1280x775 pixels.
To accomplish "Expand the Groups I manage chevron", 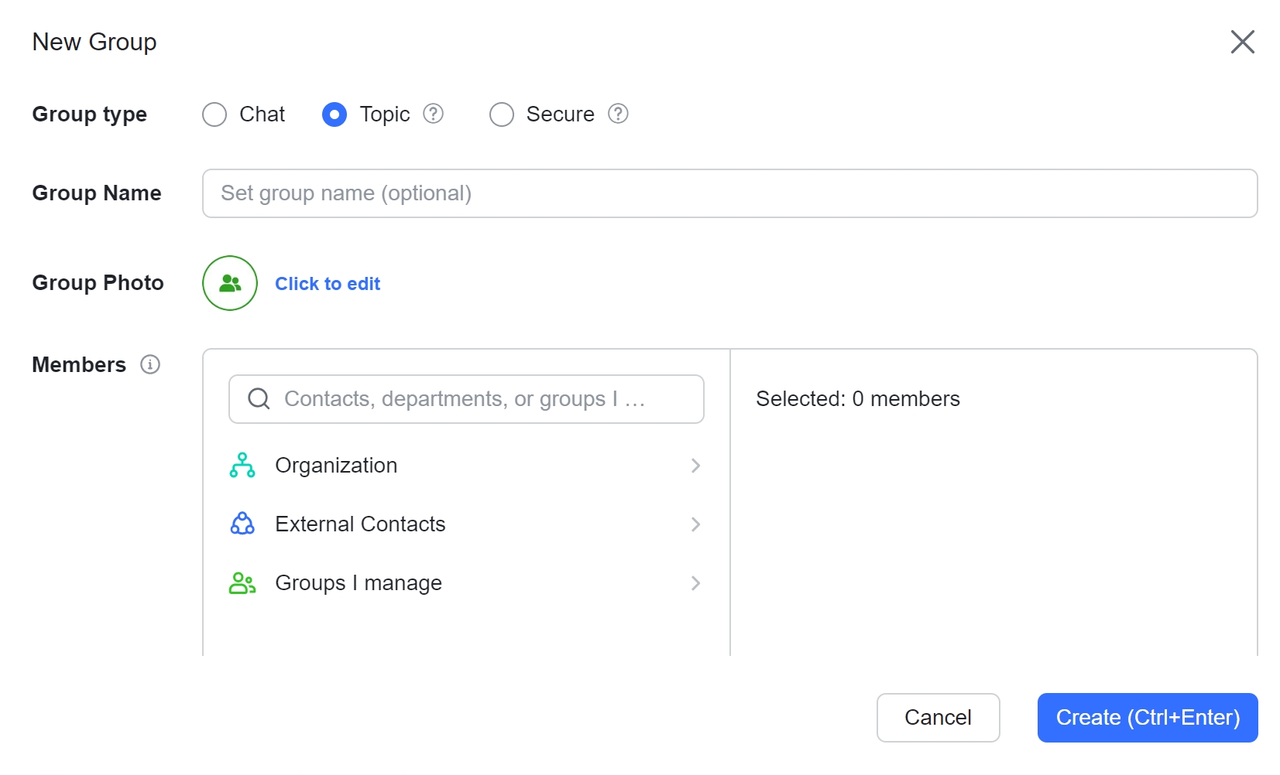I will (x=696, y=583).
